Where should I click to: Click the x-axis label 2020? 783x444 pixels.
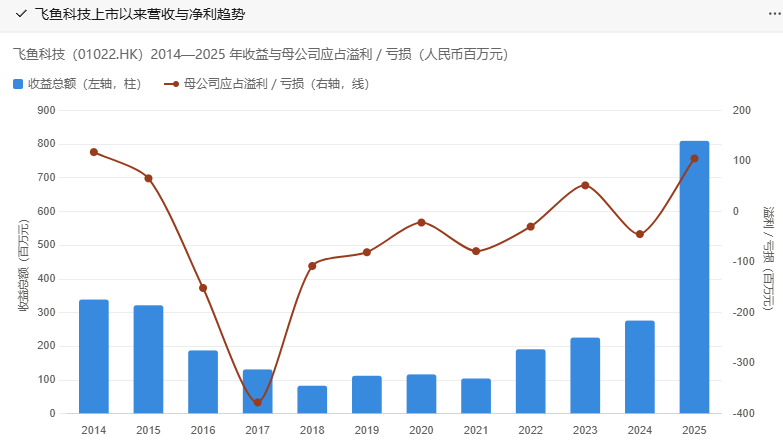(421, 430)
